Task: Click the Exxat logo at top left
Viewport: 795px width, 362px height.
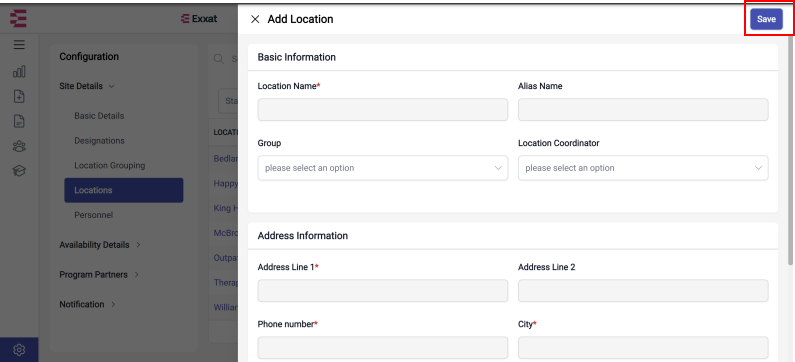Action: [x=18, y=19]
